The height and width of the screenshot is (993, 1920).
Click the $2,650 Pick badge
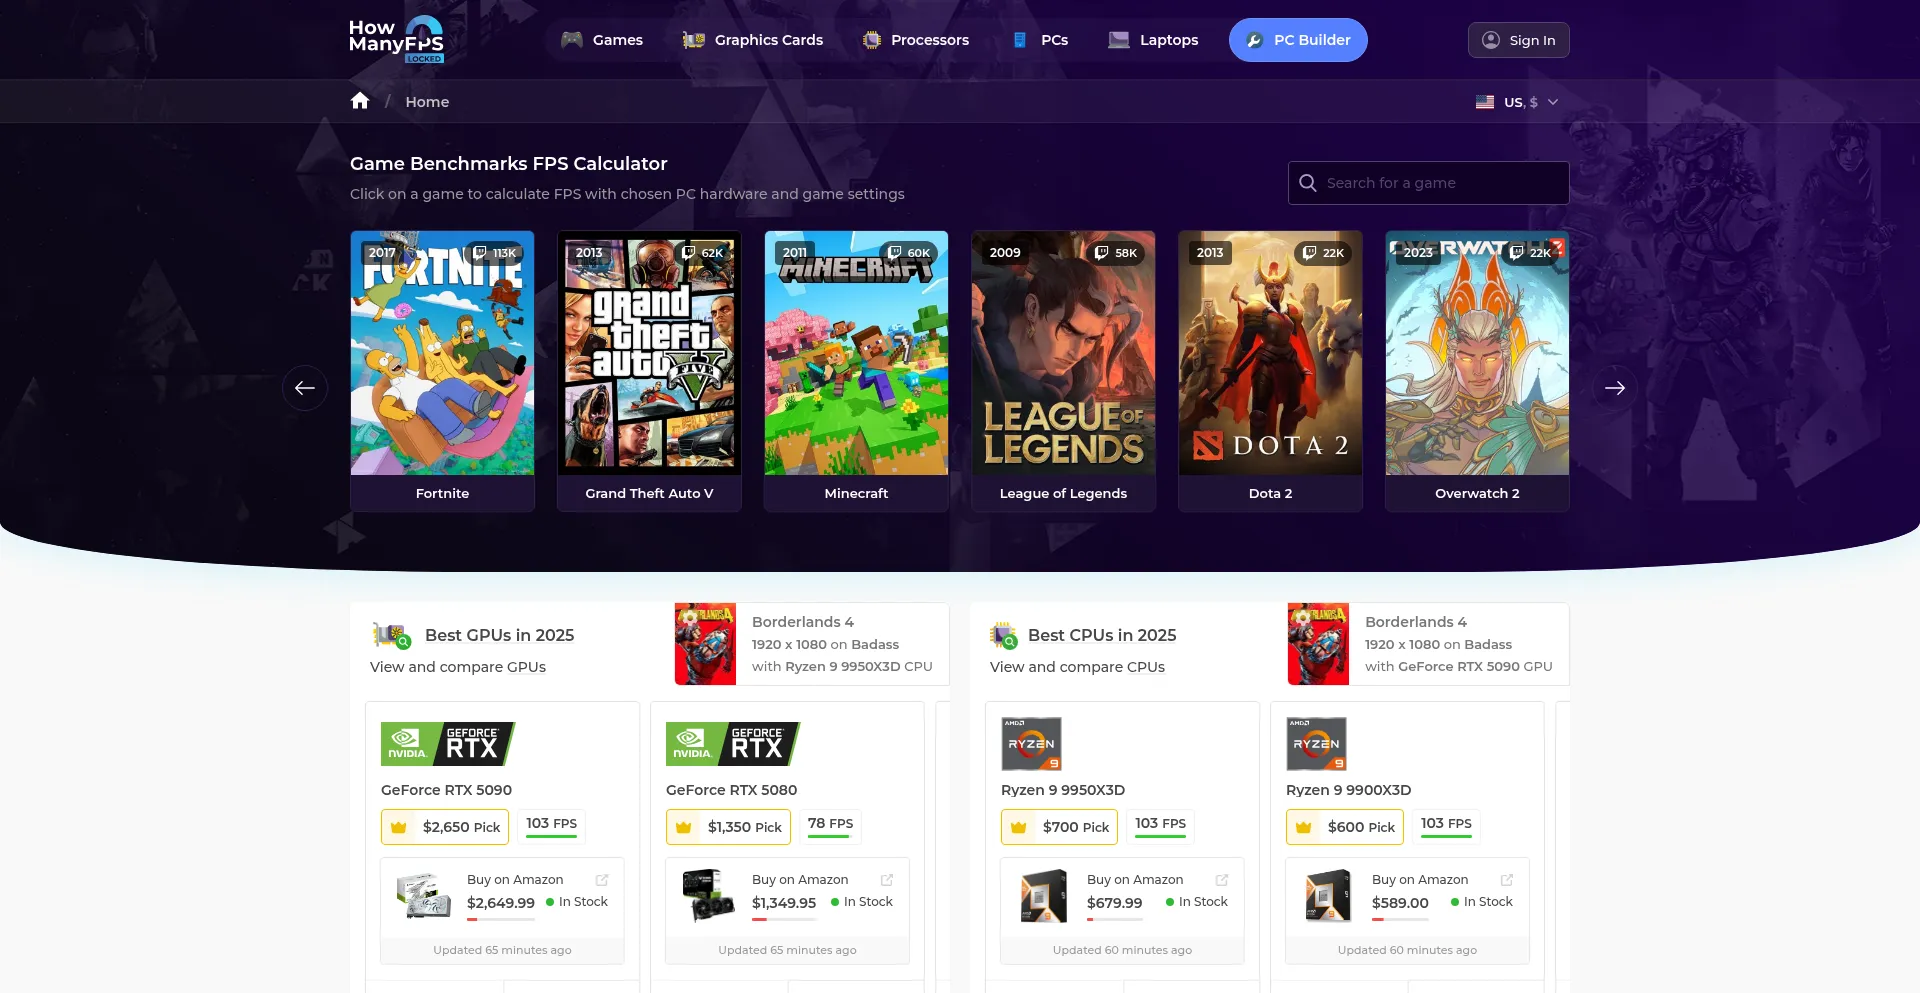pyautogui.click(x=445, y=827)
